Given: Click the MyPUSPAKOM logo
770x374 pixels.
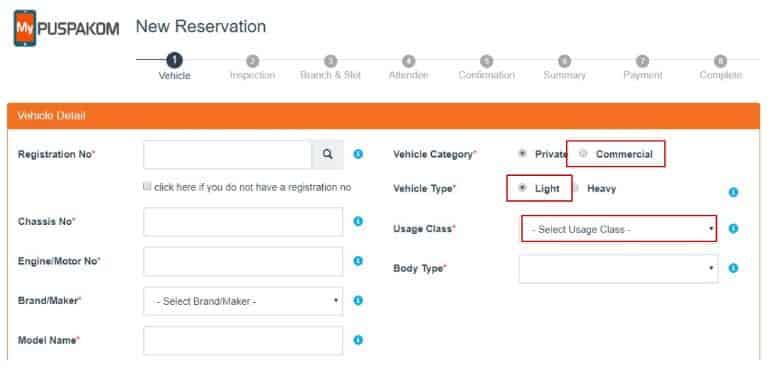Looking at the screenshot, I should tap(66, 28).
